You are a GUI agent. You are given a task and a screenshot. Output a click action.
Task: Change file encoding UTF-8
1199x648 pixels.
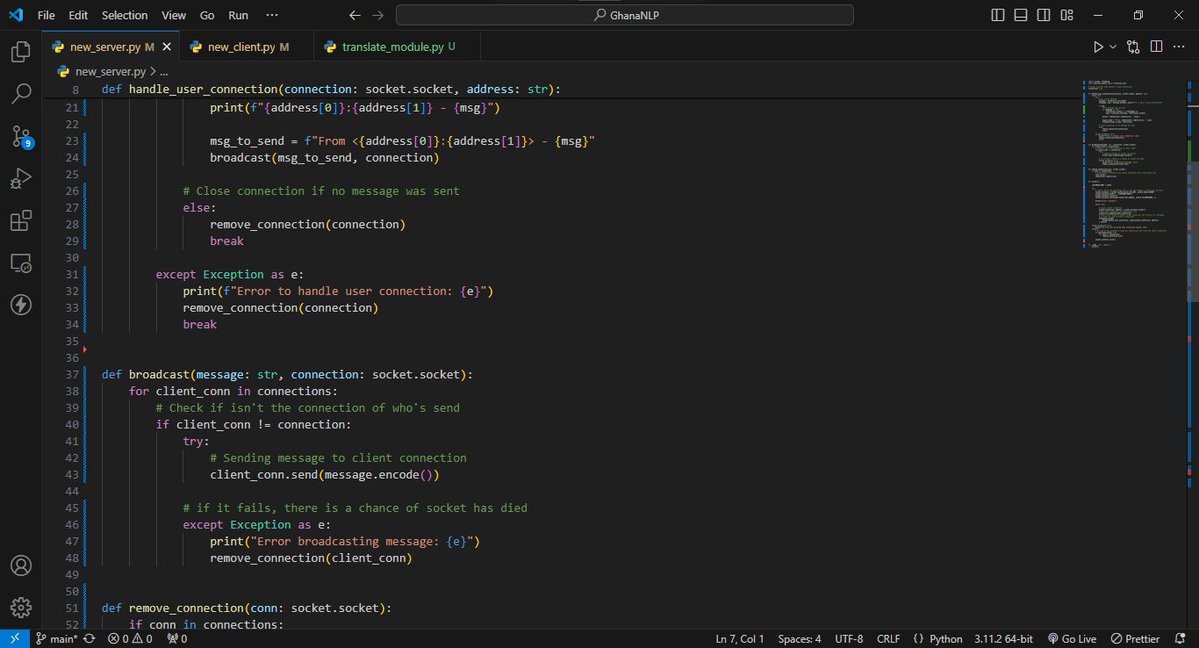click(x=849, y=639)
